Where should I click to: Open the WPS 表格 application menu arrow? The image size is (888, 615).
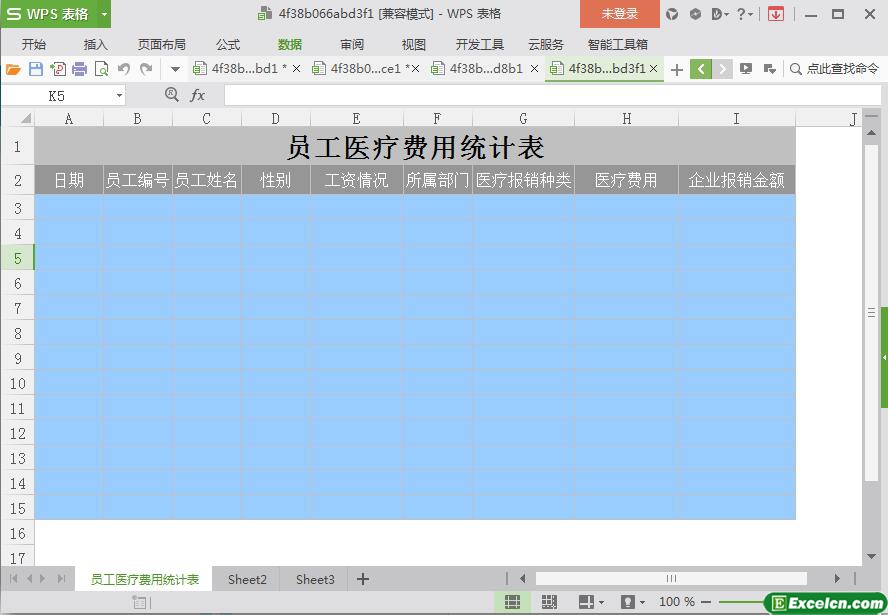104,14
